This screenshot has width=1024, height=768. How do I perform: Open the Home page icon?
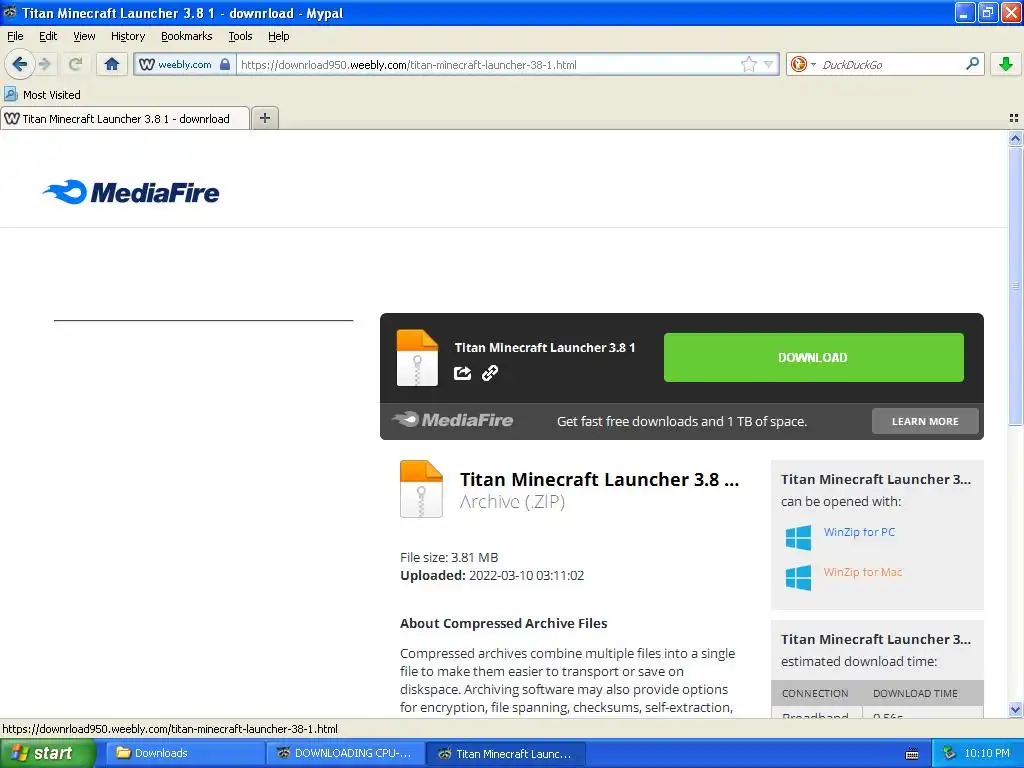tap(112, 64)
